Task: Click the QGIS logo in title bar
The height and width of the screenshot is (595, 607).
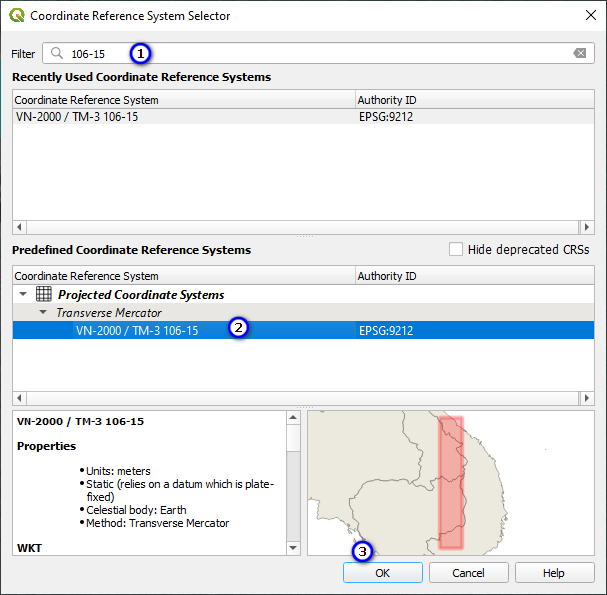Action: (x=17, y=15)
